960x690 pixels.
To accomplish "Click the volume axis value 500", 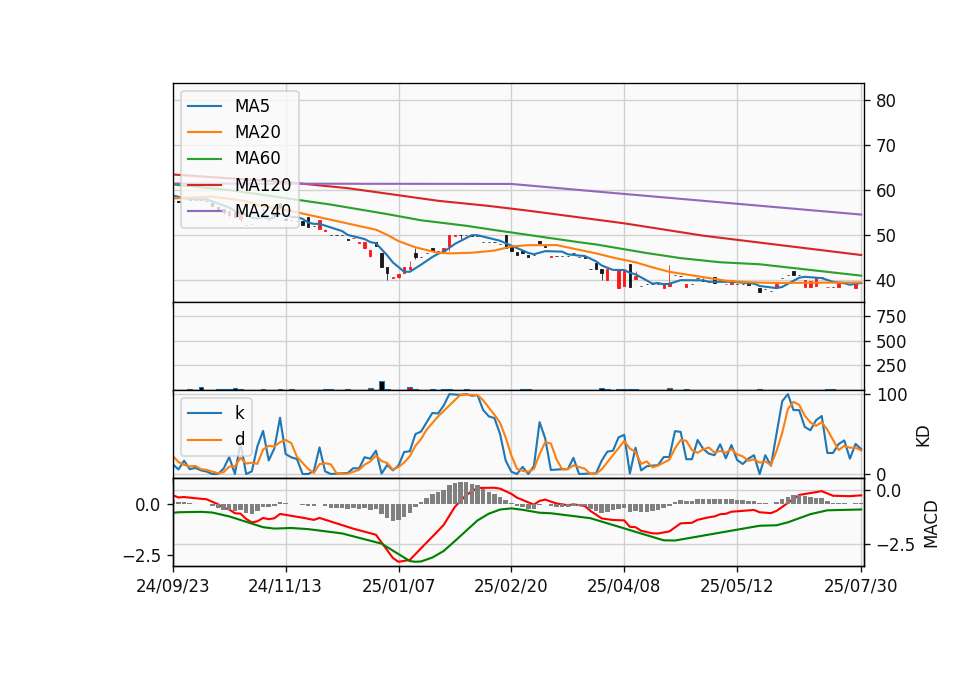I will click(891, 342).
